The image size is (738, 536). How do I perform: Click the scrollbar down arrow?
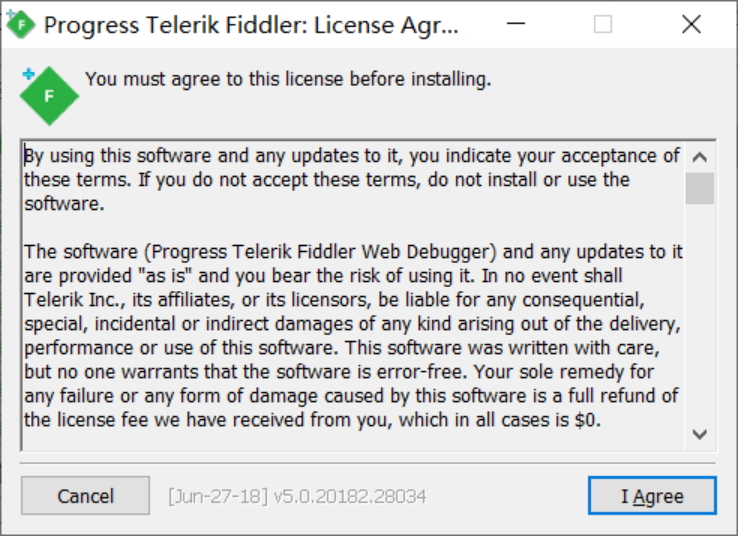[700, 434]
